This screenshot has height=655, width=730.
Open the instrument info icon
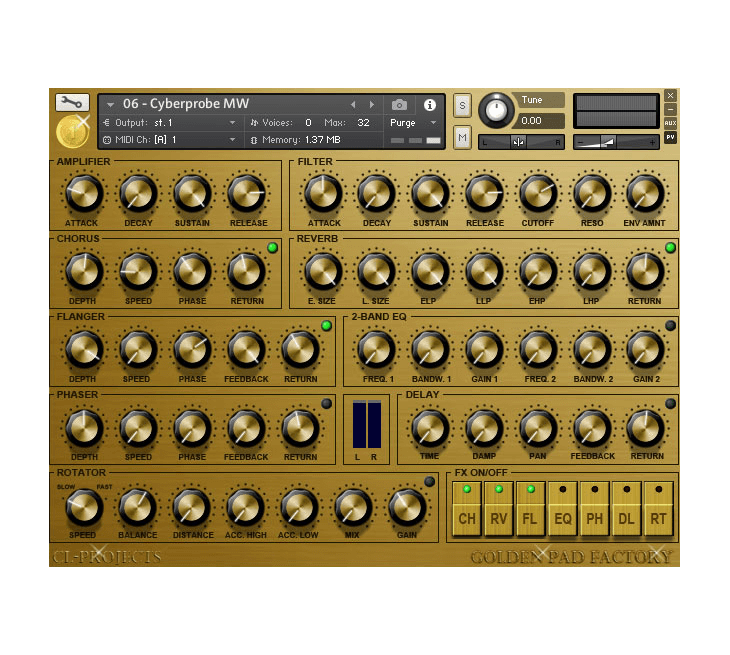(429, 105)
